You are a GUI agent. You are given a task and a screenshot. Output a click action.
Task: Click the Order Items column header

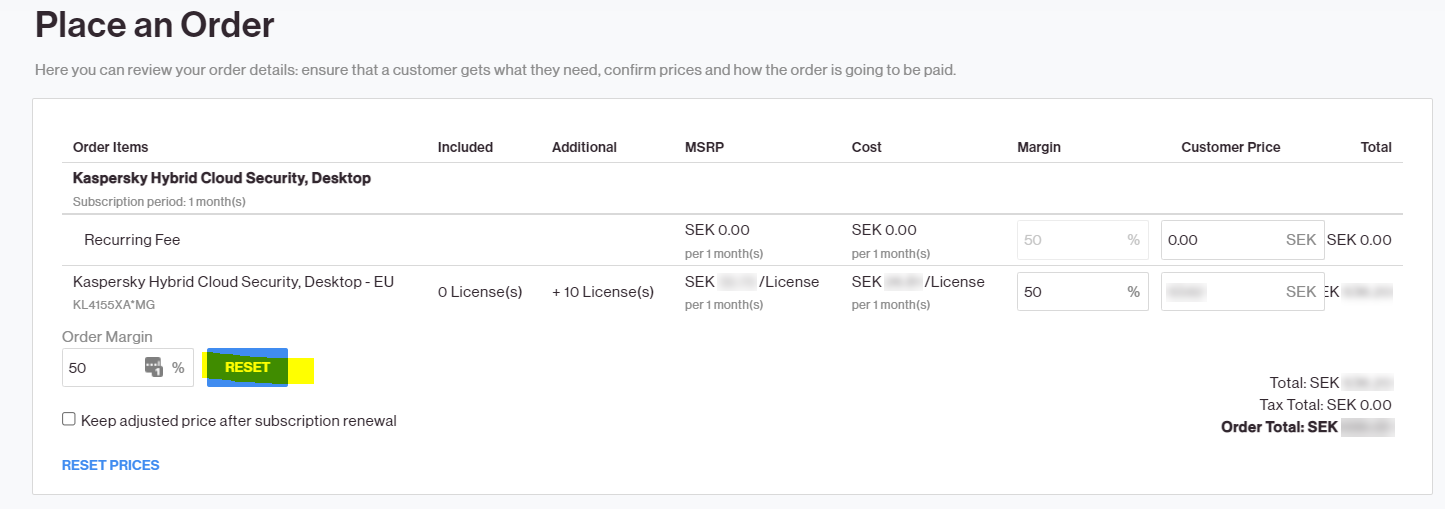pos(110,147)
